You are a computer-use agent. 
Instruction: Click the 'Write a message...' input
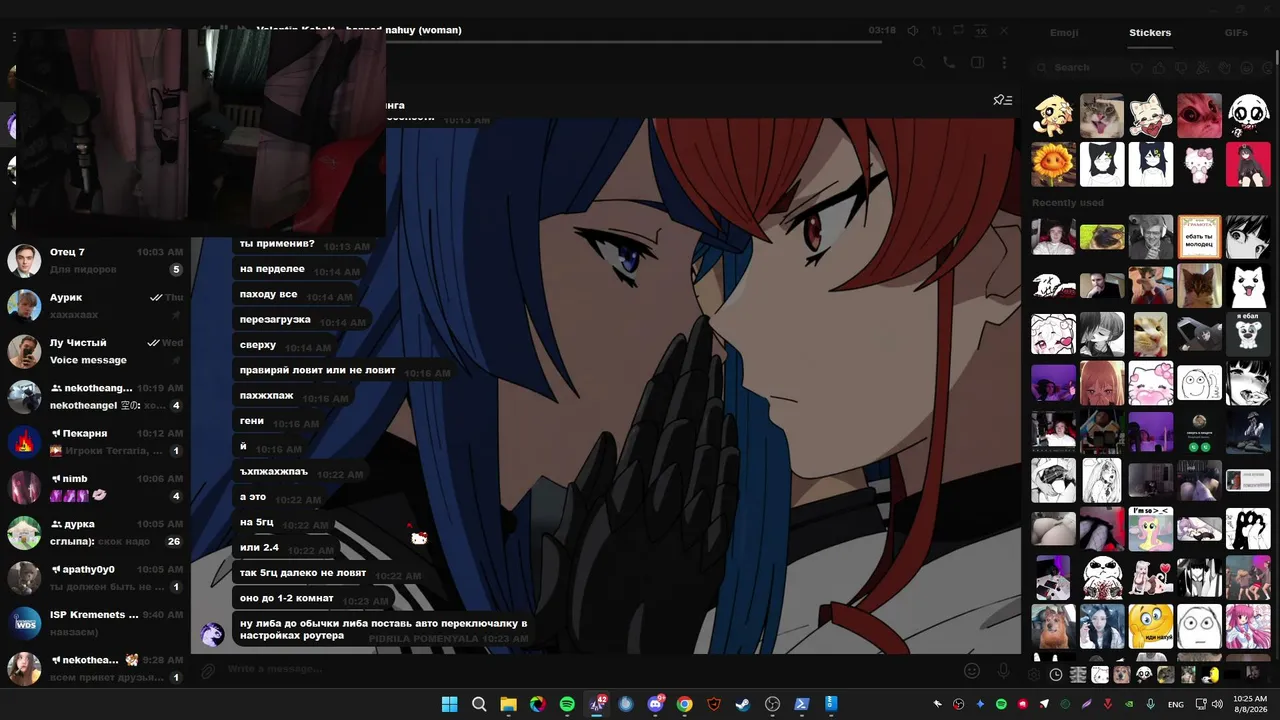590,670
